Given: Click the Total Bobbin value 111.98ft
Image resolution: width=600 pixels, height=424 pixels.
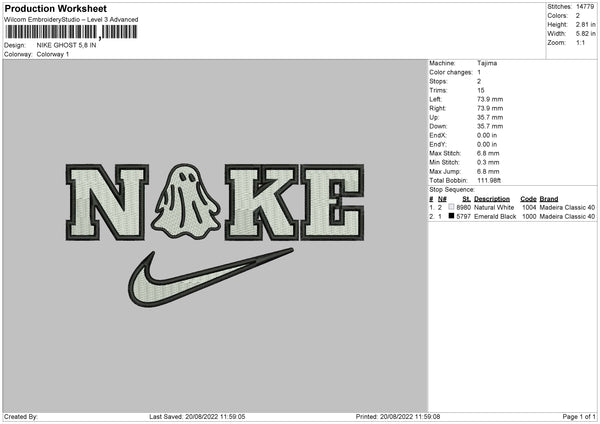Looking at the screenshot, I should click(489, 181).
